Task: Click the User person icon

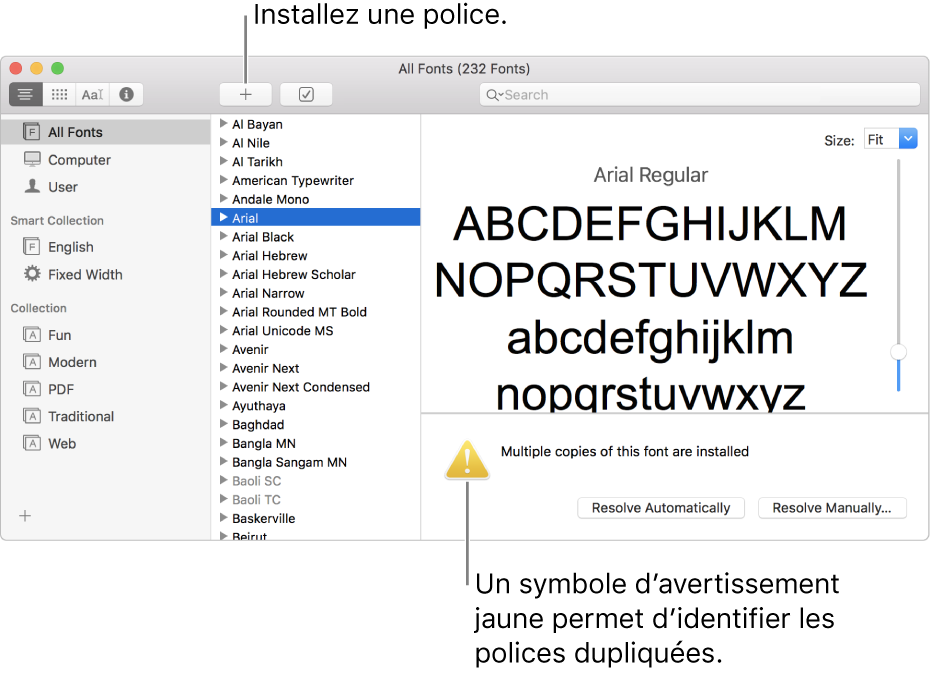Action: [x=32, y=186]
